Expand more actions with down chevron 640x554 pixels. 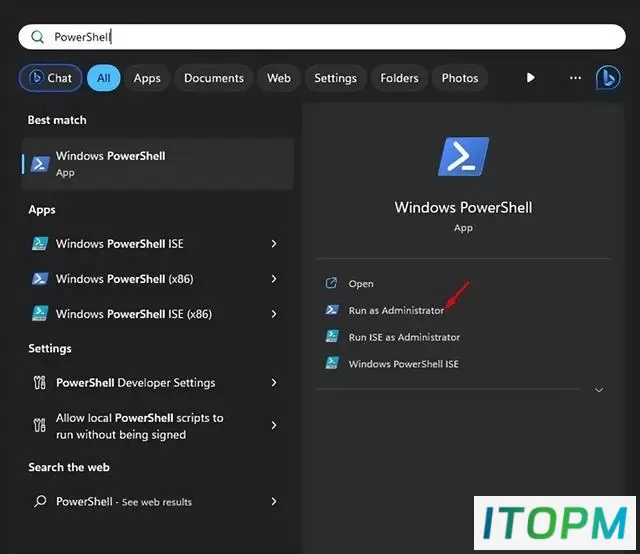[x=599, y=390]
